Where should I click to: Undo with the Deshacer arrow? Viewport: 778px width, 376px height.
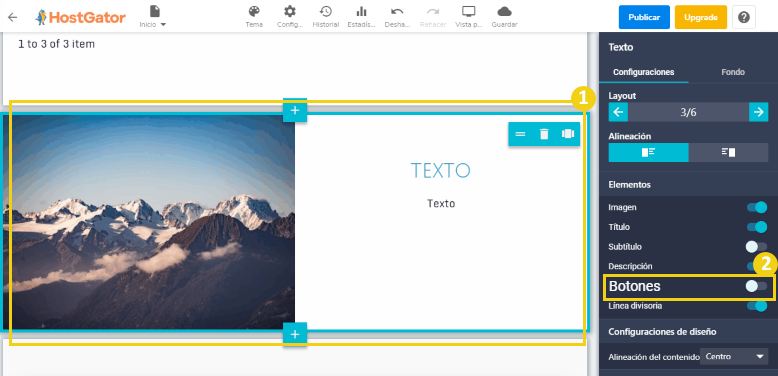click(397, 16)
